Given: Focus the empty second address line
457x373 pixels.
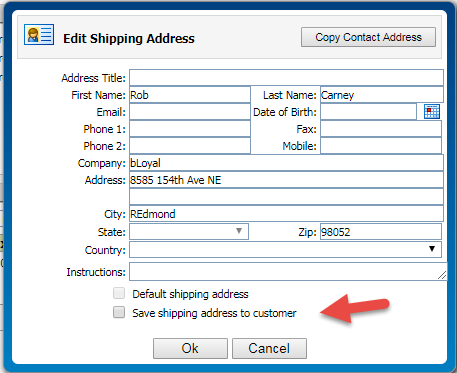Looking at the screenshot, I should point(286,197).
